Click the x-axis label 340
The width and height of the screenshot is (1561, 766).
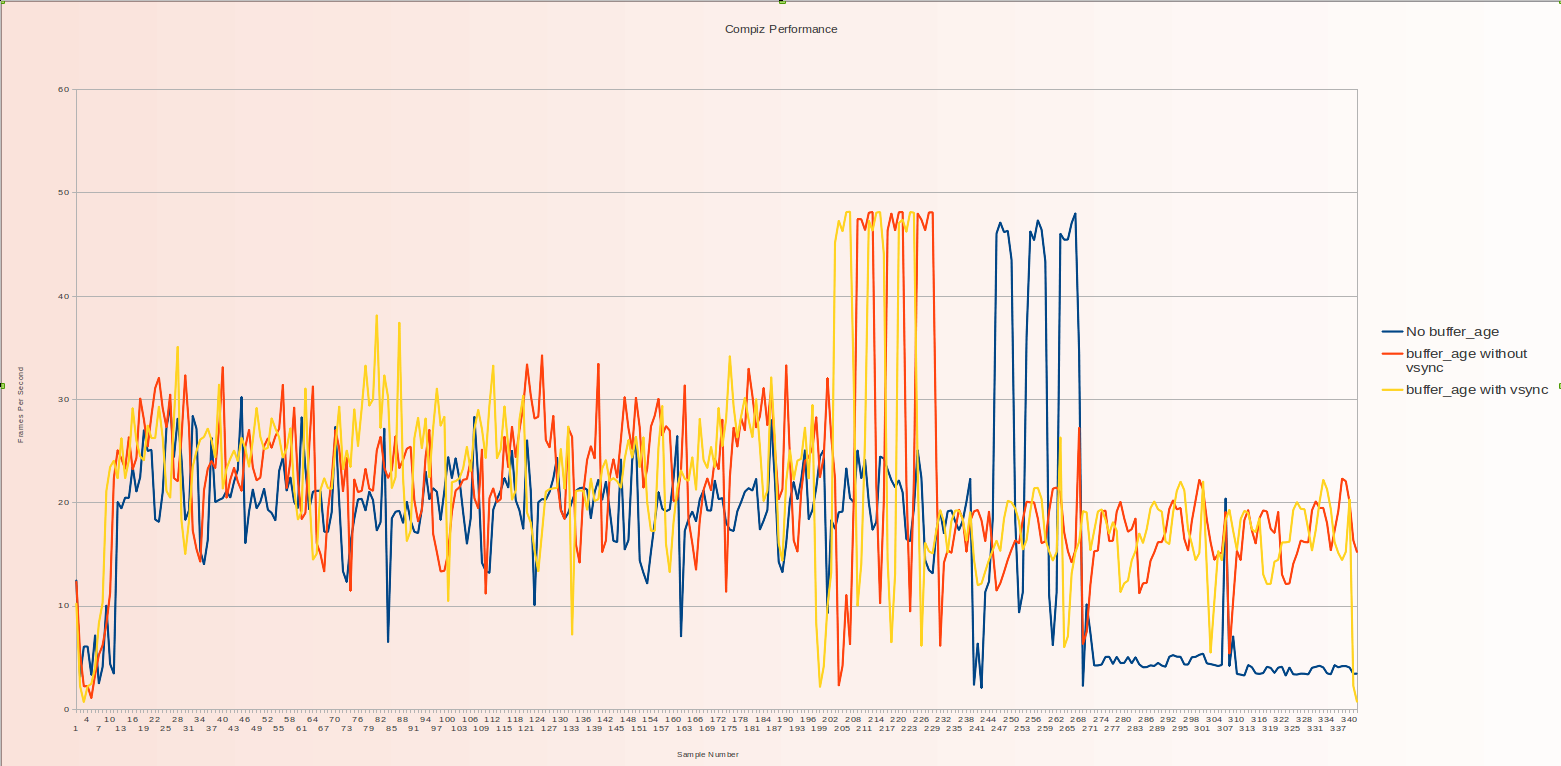pyautogui.click(x=1348, y=719)
